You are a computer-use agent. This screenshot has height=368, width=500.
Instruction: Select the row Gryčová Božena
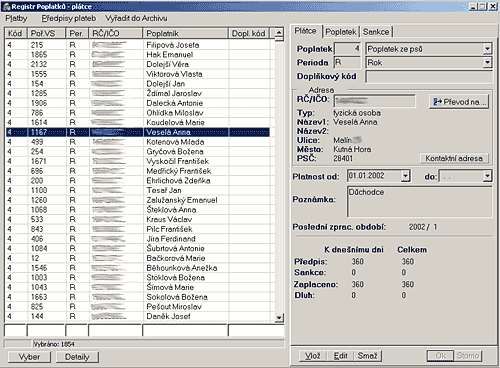tap(137, 151)
